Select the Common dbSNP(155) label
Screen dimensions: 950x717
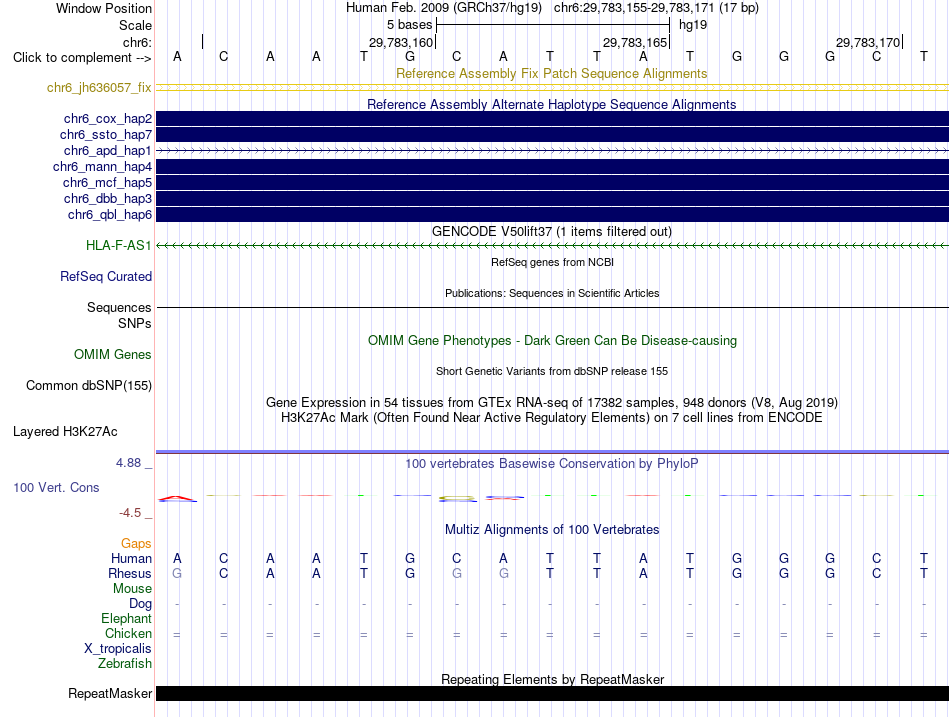point(89,385)
